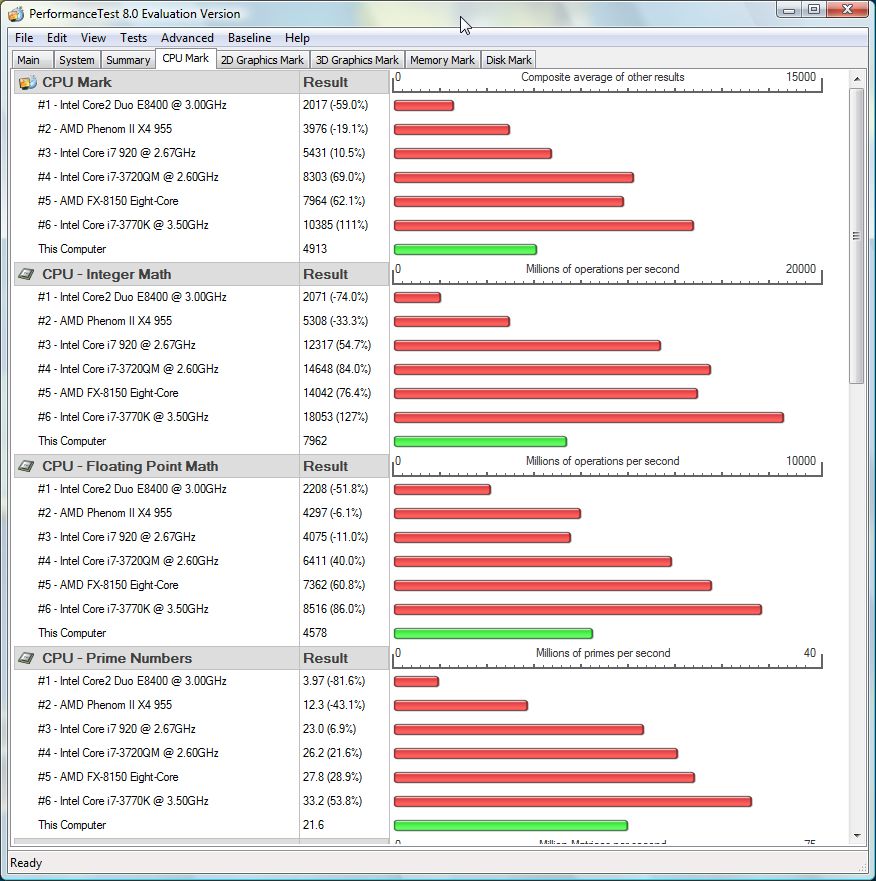Click Integer Math result 18053 (127%)

point(335,417)
